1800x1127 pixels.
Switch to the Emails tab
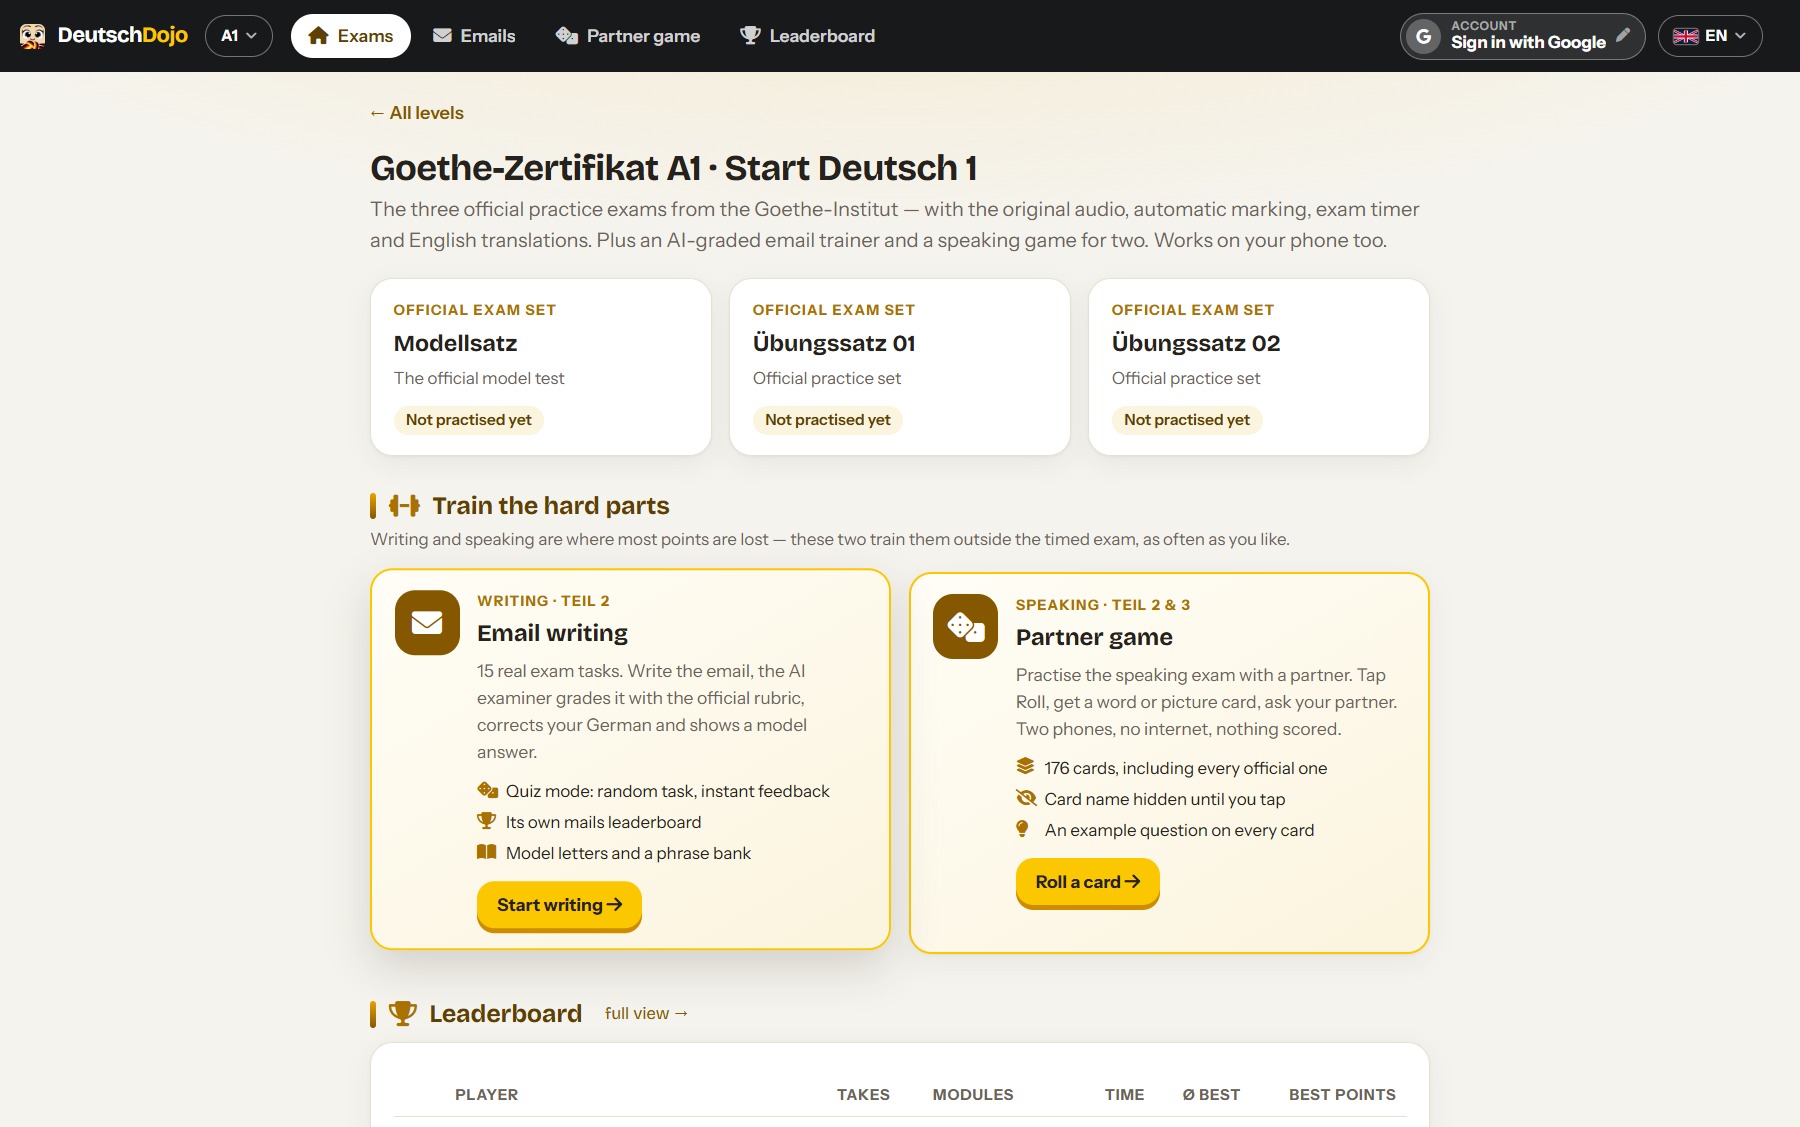click(x=474, y=36)
